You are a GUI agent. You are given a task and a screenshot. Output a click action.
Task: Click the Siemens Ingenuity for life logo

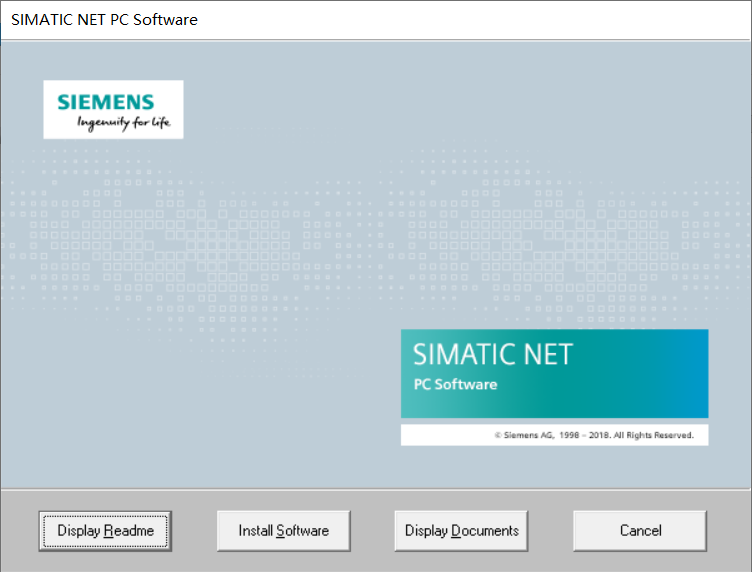(113, 110)
